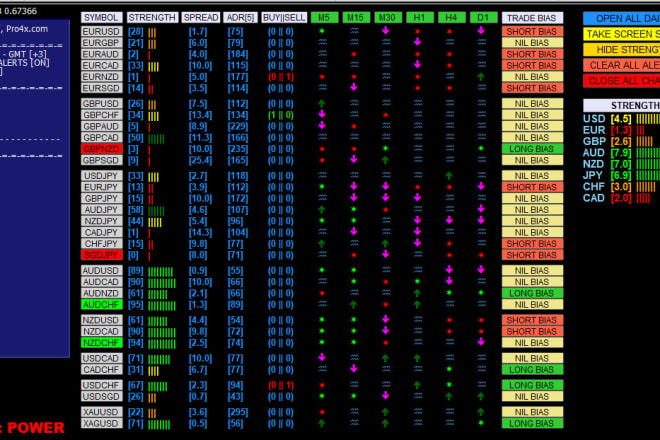
Task: Select the H4 timeframe column header
Action: click(x=451, y=18)
